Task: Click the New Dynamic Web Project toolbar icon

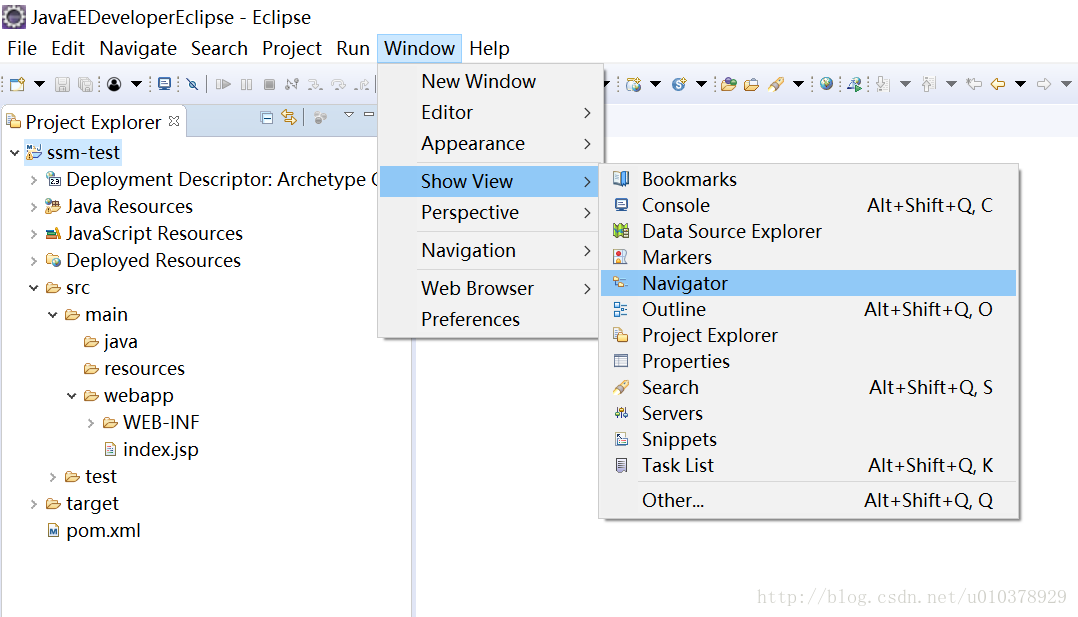Action: (x=634, y=85)
